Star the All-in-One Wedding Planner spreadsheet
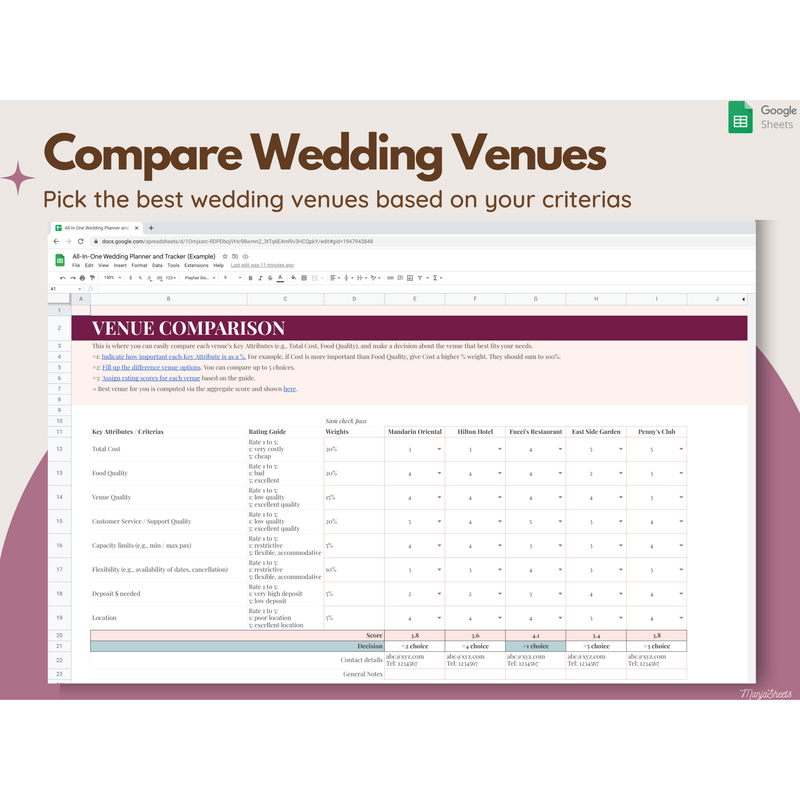Viewport: 800px width, 800px height. (223, 257)
